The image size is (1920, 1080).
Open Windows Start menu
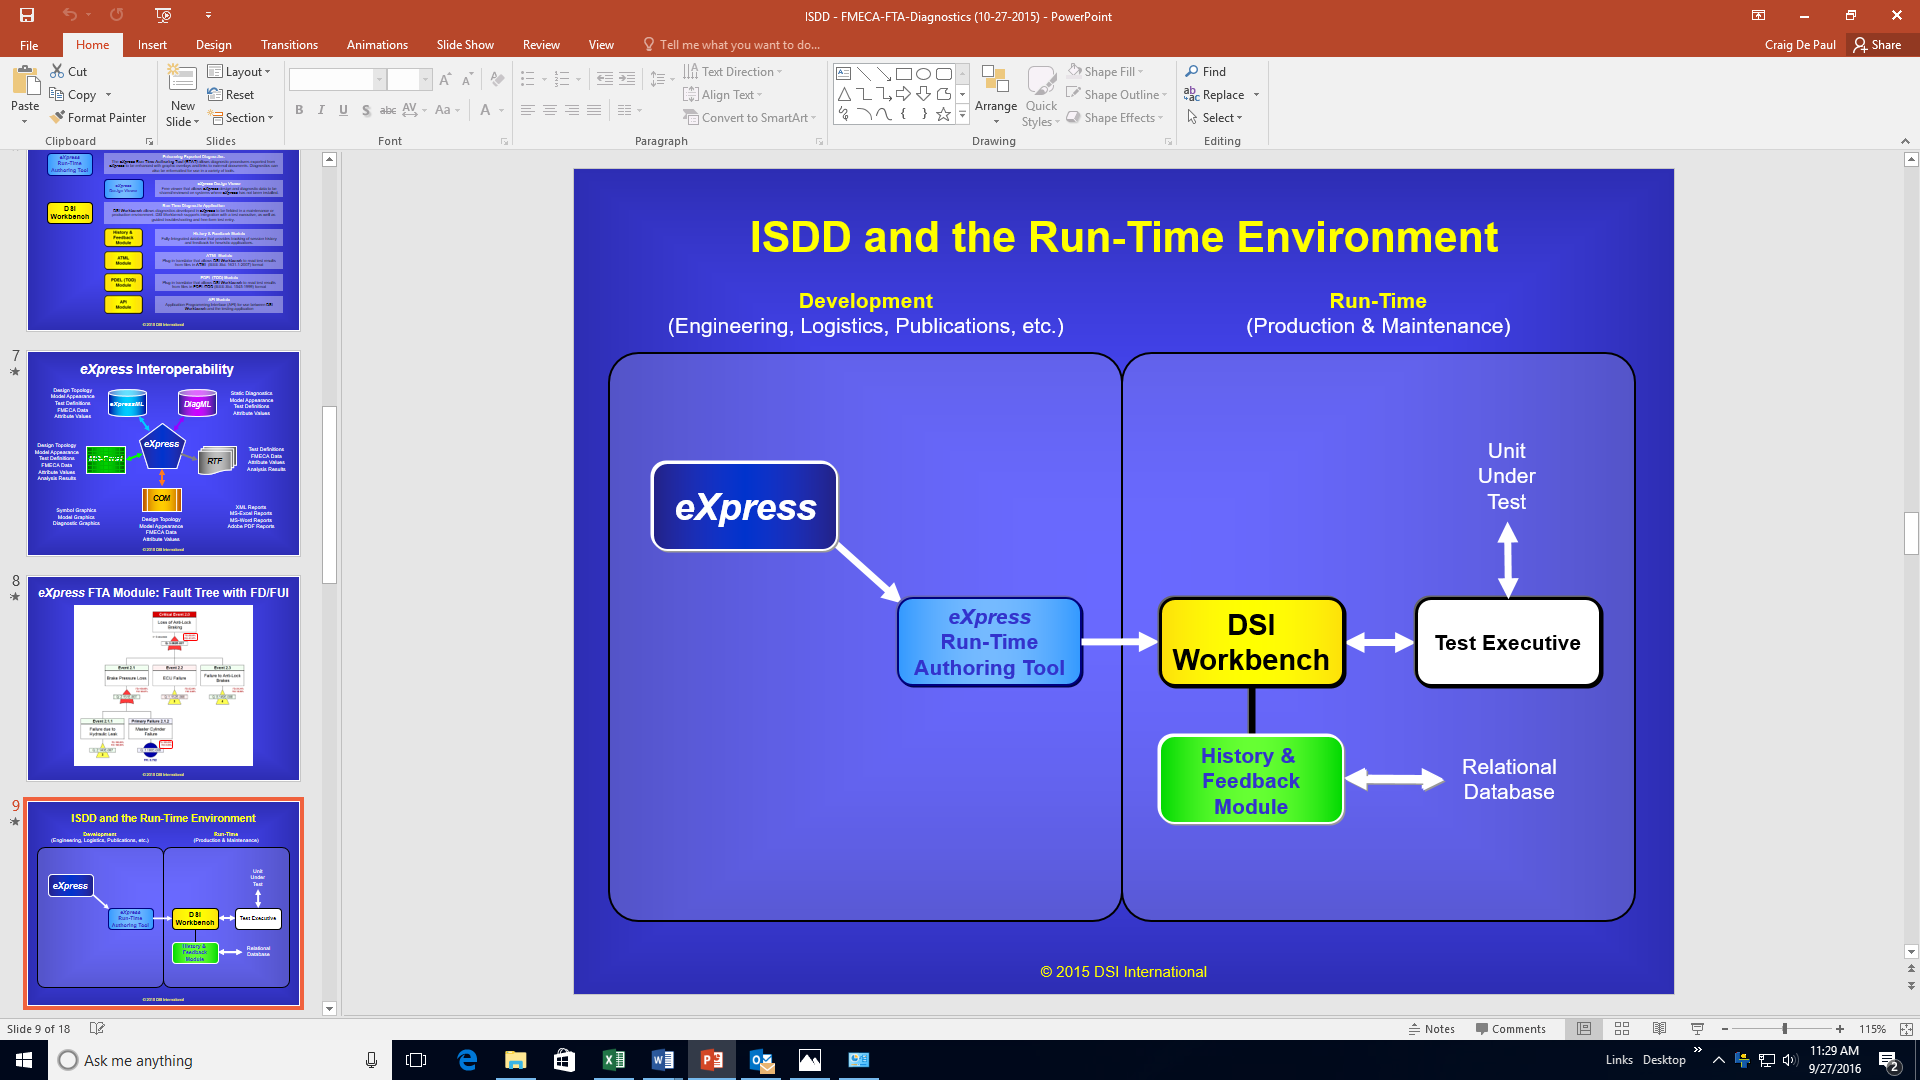coord(24,1060)
